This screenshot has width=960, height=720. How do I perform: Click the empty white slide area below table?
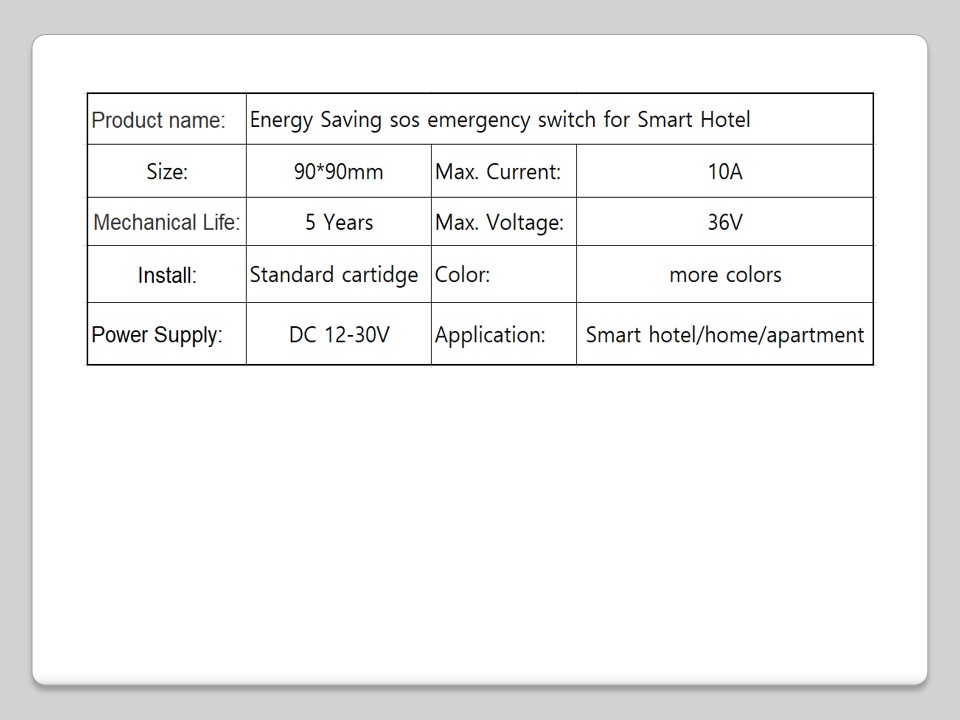click(480, 520)
